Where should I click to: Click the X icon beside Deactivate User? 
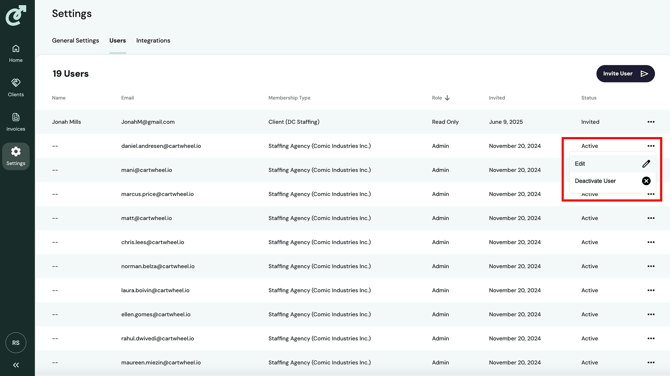point(646,181)
